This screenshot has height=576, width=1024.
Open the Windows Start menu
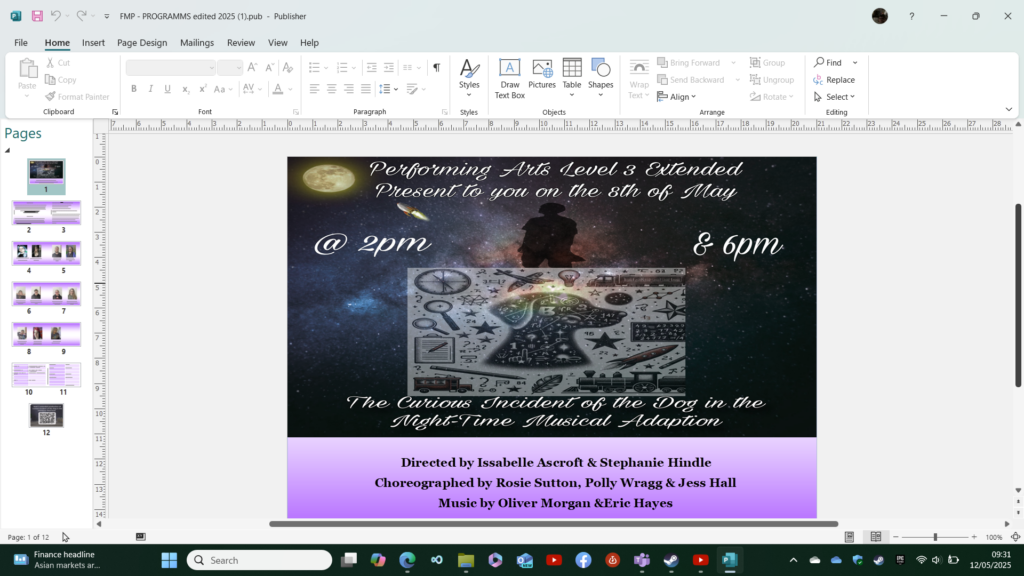click(x=169, y=560)
